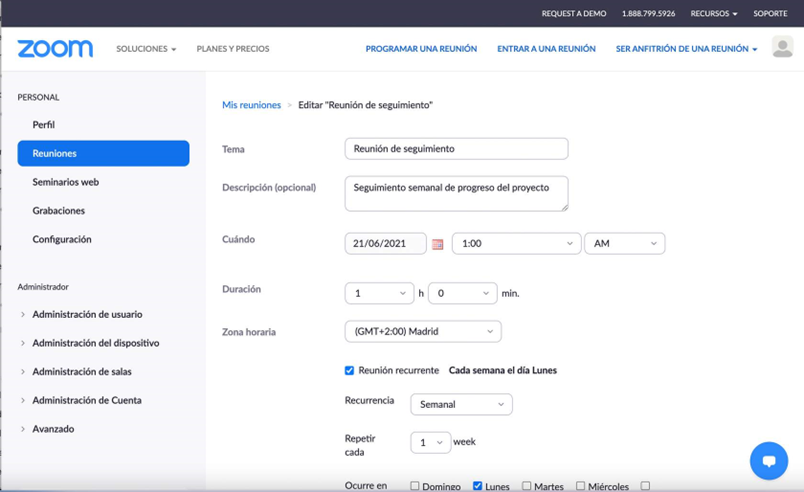Image resolution: width=804 pixels, height=492 pixels.
Task: Open the Repetir cada week dropdown
Action: (x=431, y=442)
